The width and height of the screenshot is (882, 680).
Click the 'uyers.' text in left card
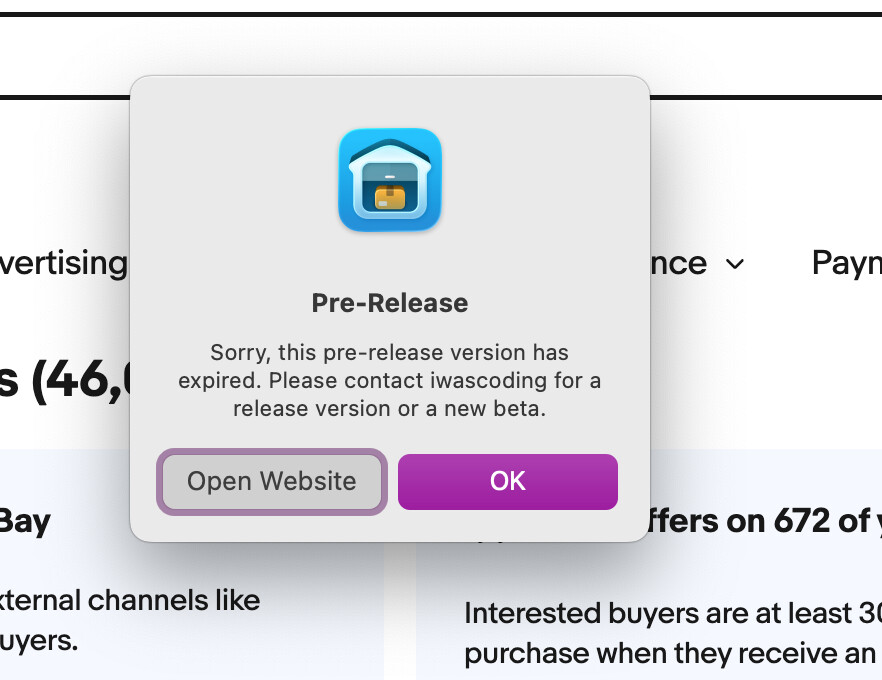39,641
